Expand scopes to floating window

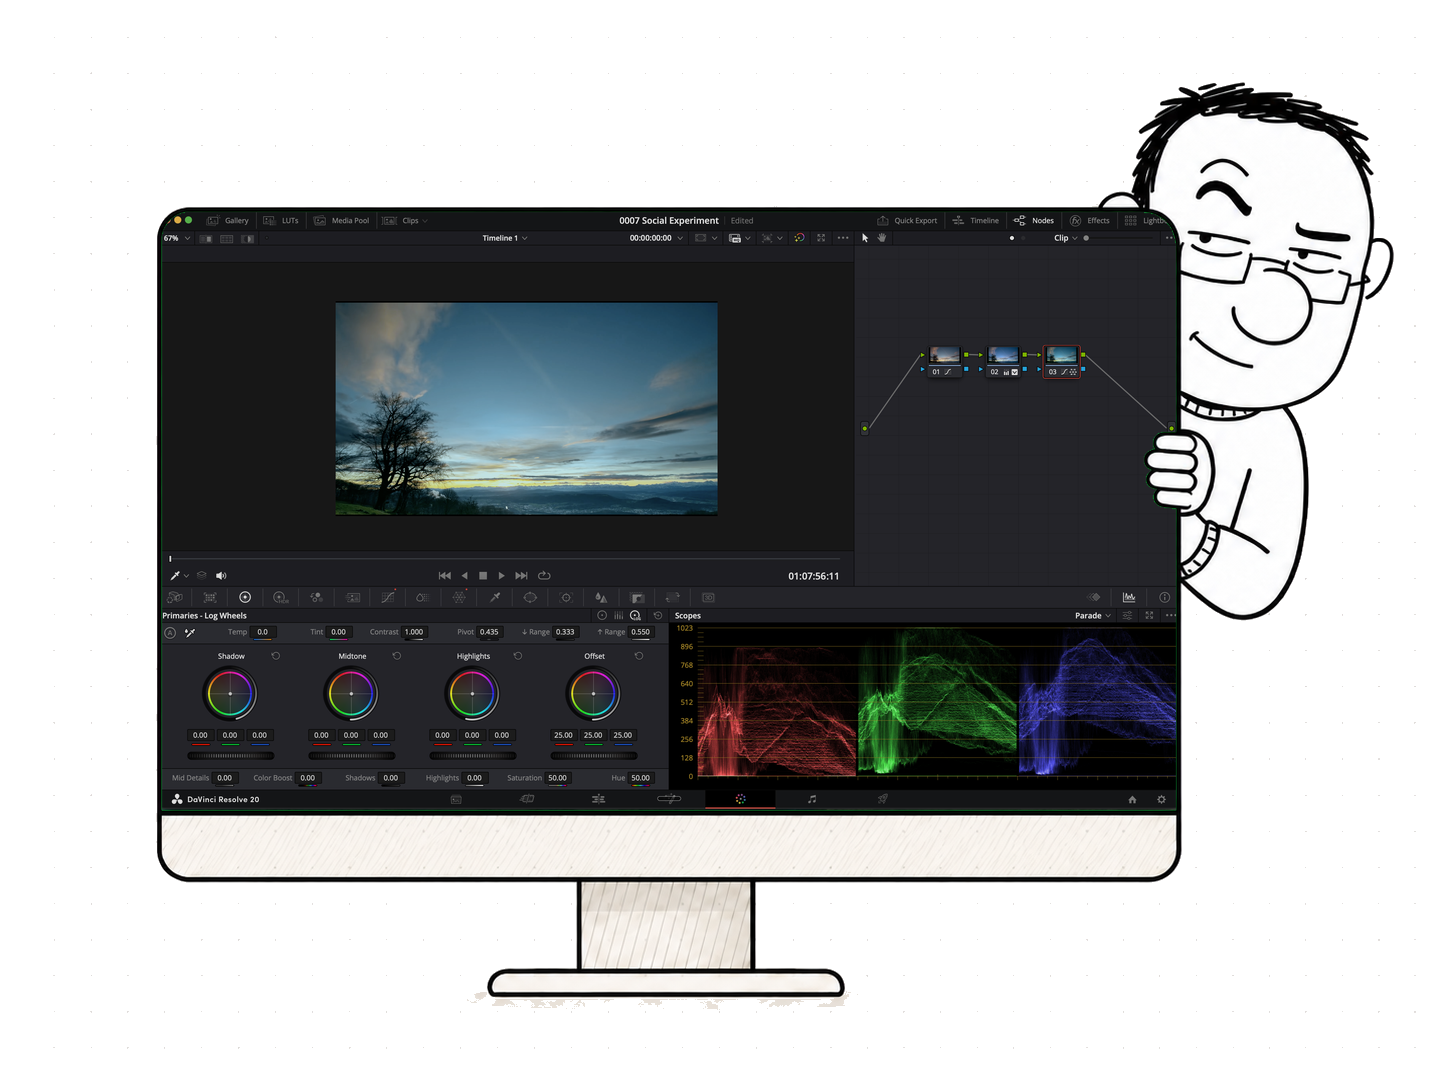[x=1149, y=615]
